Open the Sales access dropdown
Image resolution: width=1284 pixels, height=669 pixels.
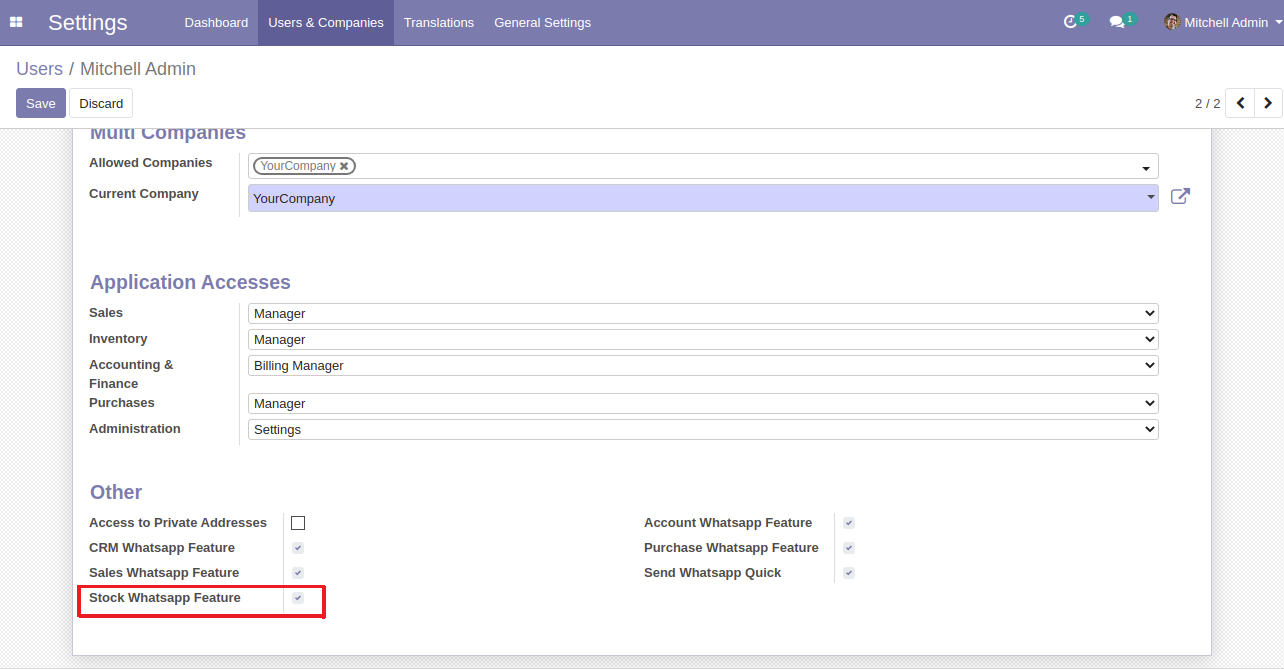pyautogui.click(x=703, y=314)
